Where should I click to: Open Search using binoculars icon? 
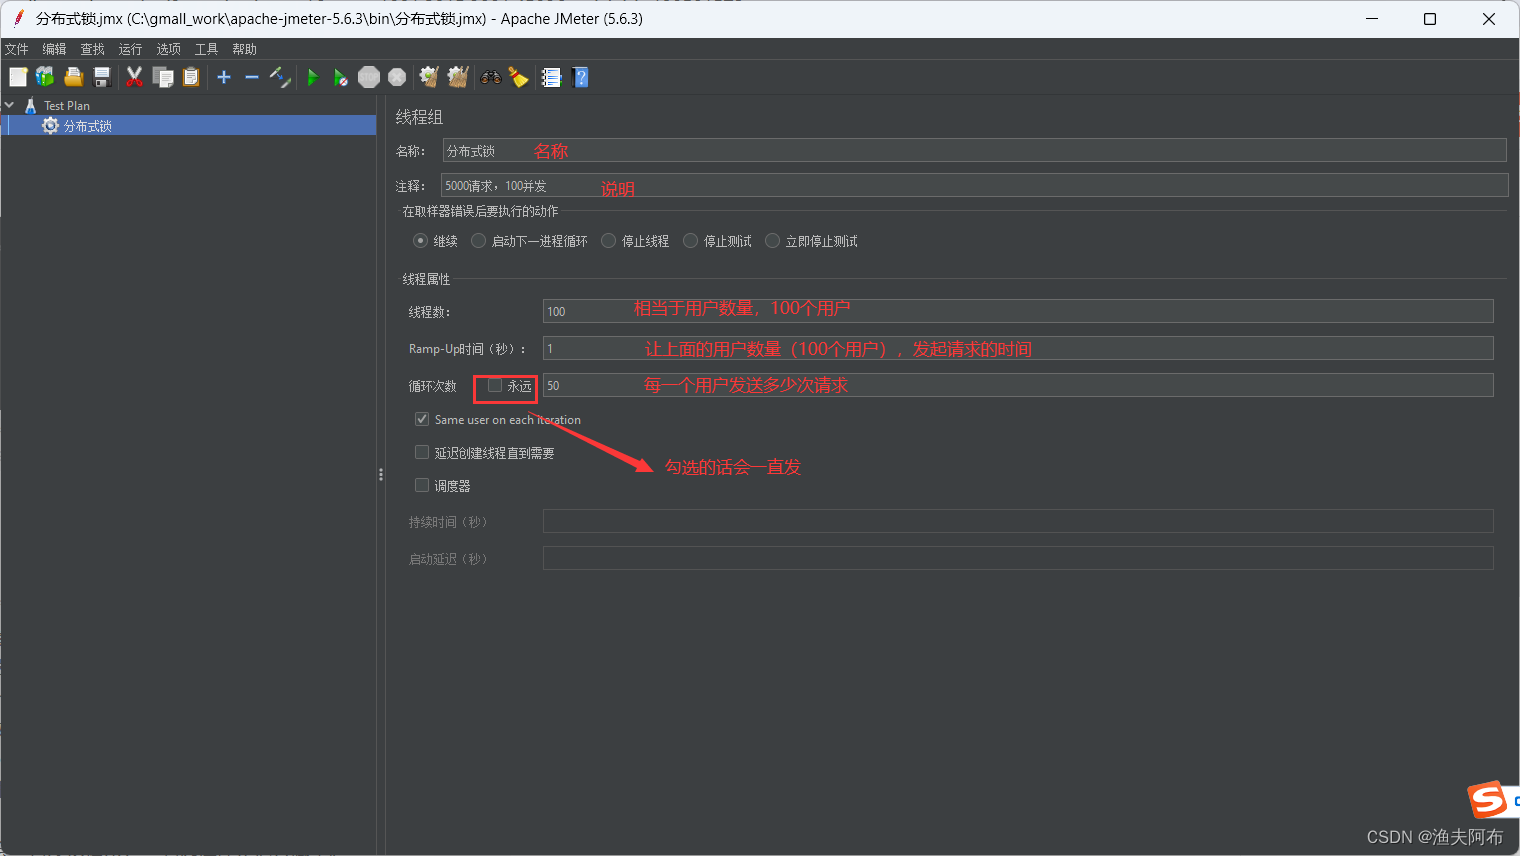(491, 77)
